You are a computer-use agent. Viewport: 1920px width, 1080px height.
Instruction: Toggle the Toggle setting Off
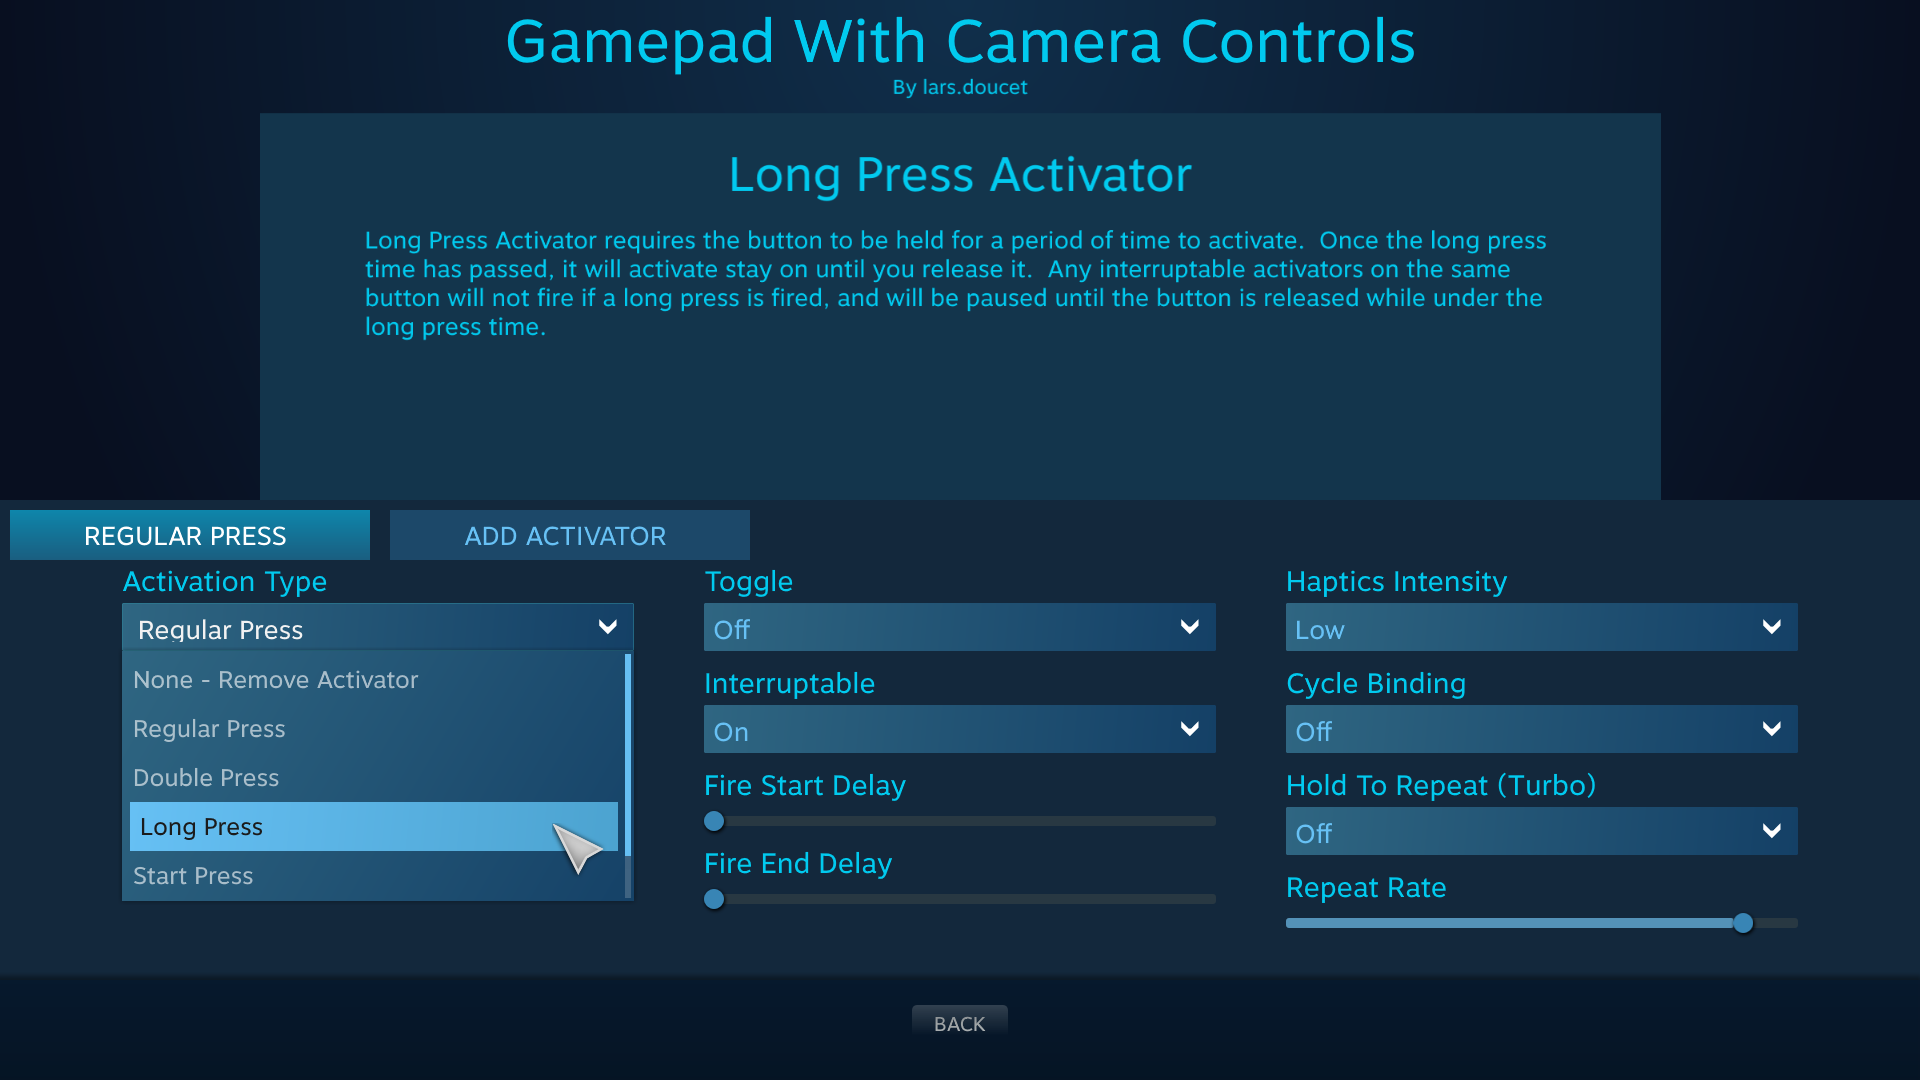(x=959, y=628)
